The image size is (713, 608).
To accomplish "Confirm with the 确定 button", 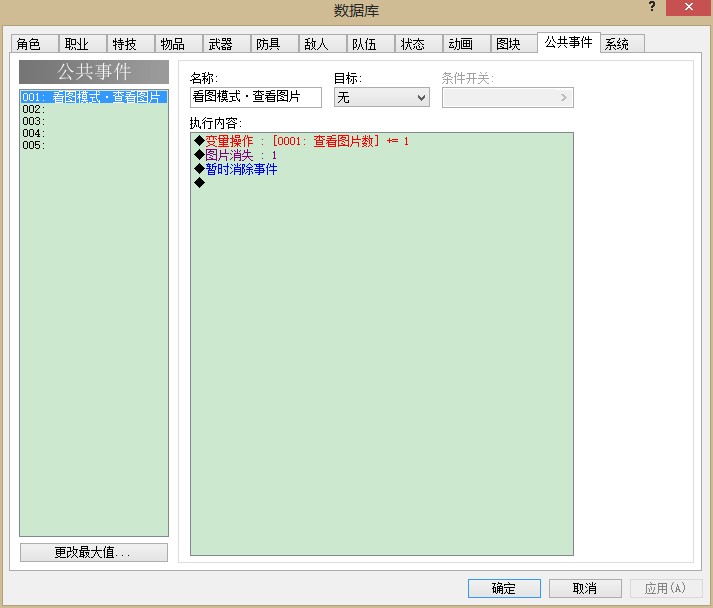I will click(x=504, y=588).
